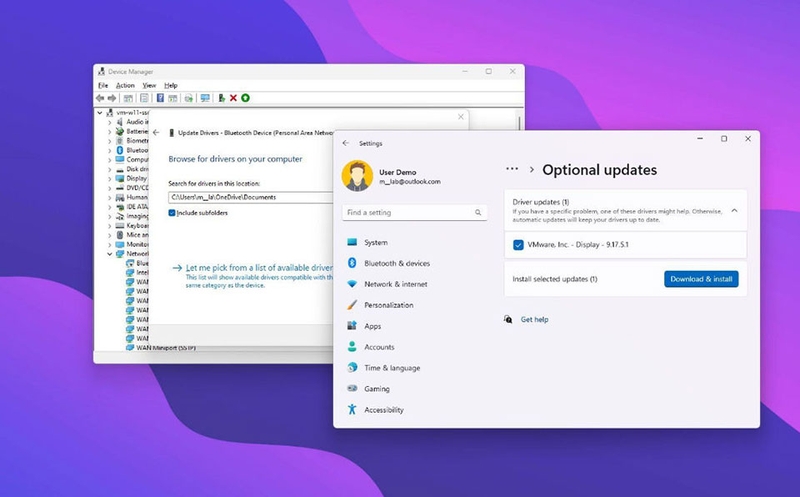Collapse the vm-w11 root node chevron
Image resolution: width=800 pixels, height=497 pixels.
pos(100,113)
